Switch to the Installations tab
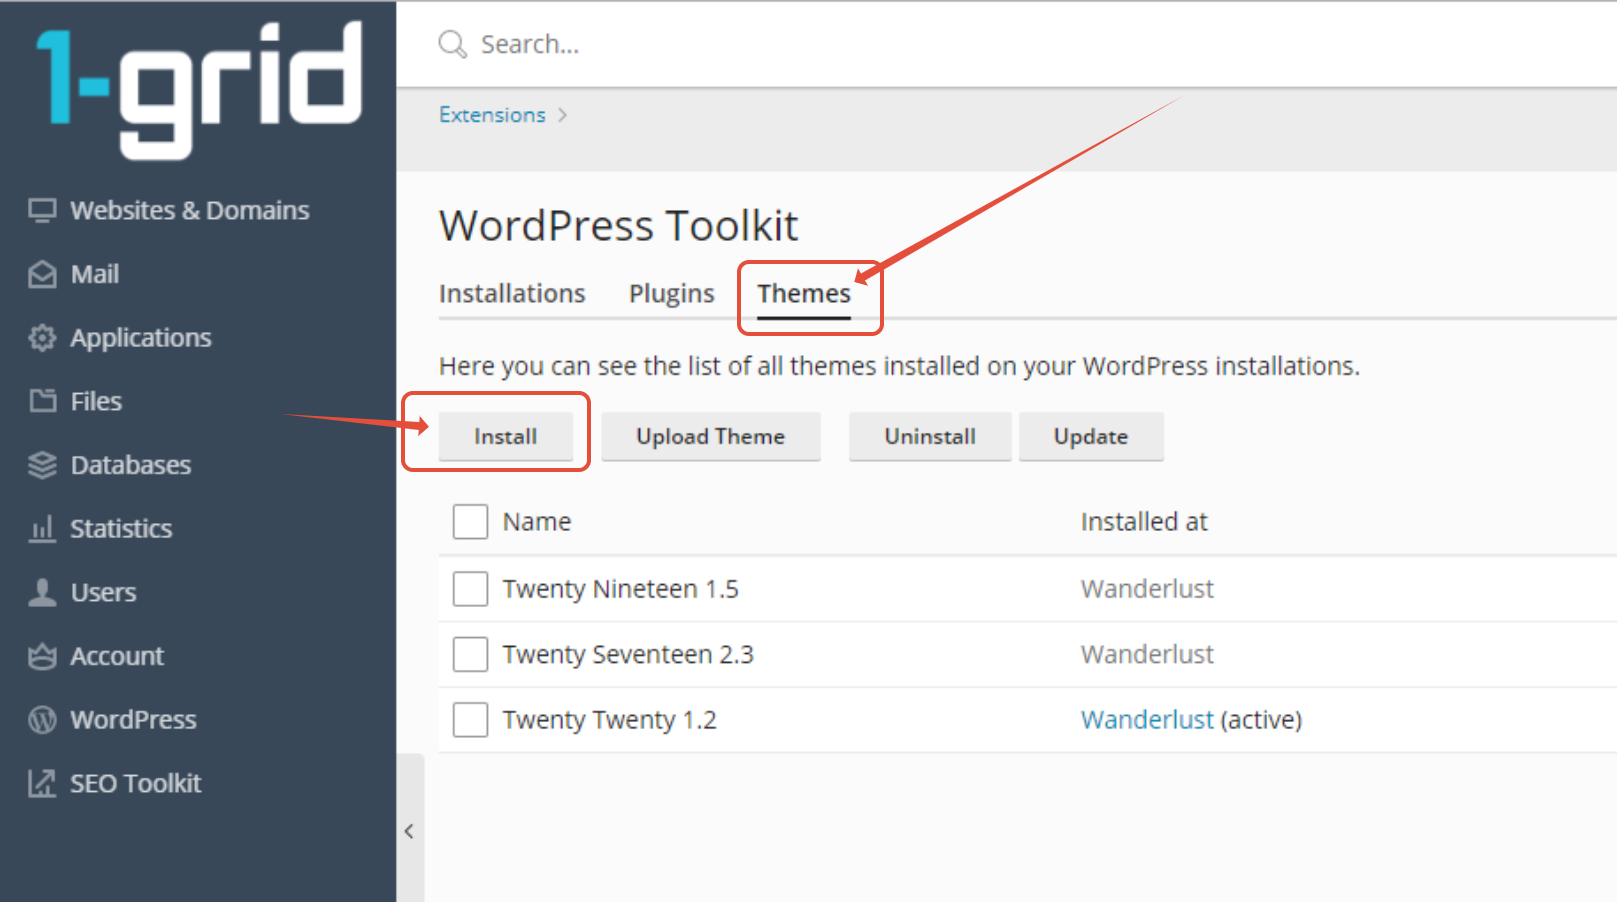 tap(512, 294)
